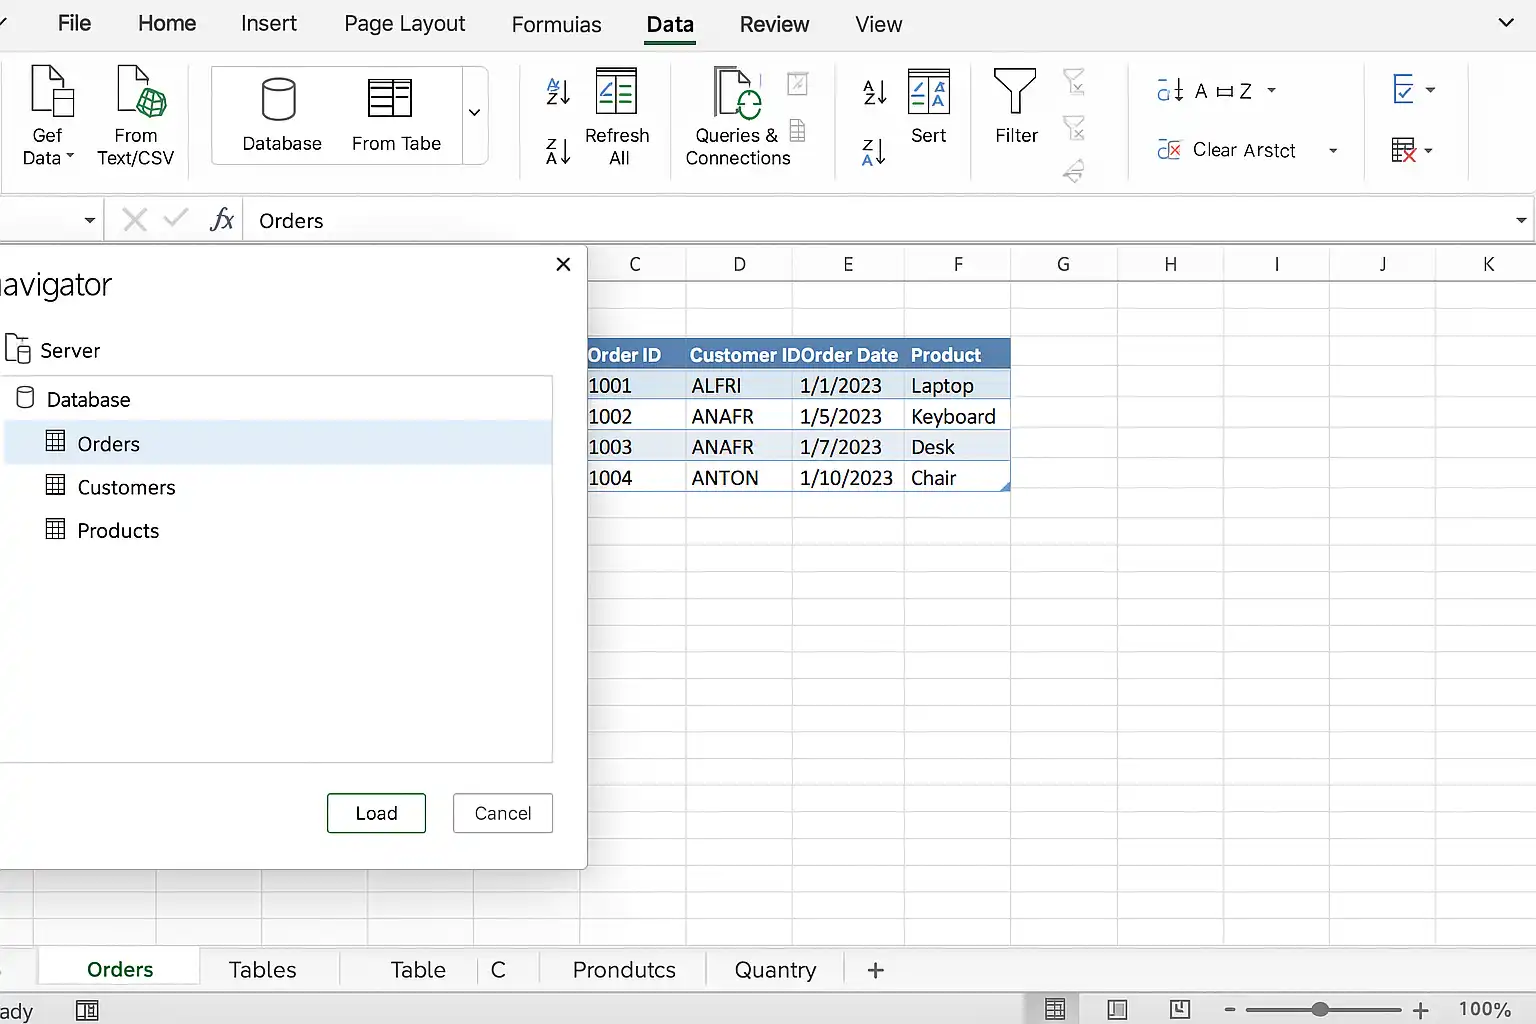Switch to Page Layout view icon in status bar
Screen dimensions: 1536x1024
1117,1009
